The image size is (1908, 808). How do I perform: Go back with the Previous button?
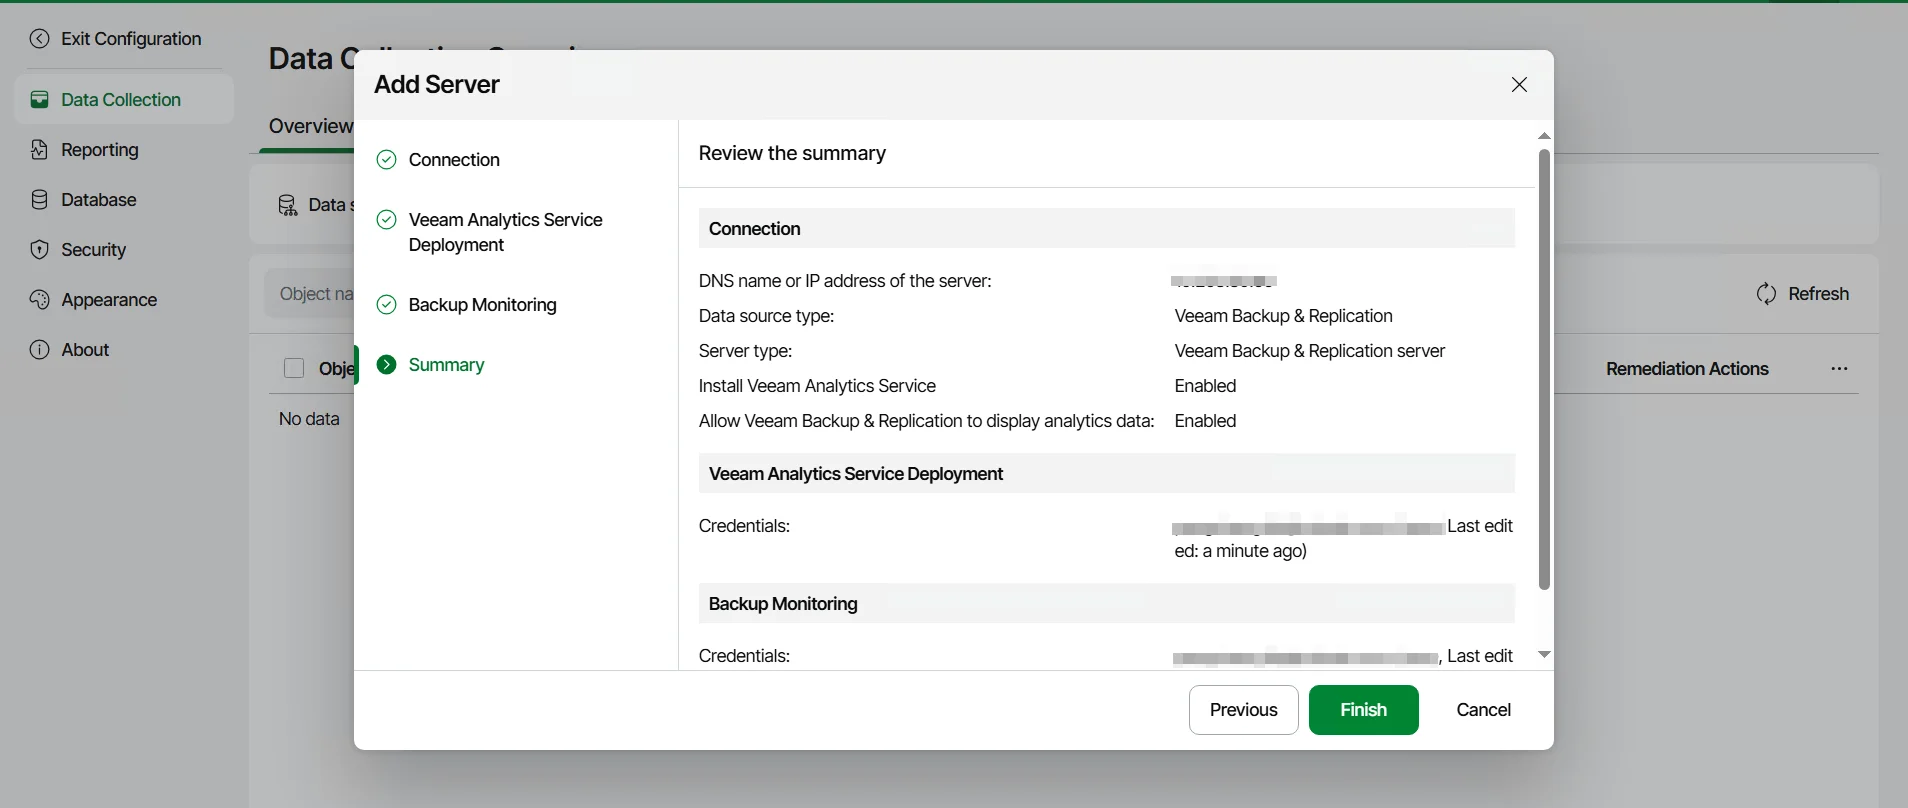click(1243, 710)
